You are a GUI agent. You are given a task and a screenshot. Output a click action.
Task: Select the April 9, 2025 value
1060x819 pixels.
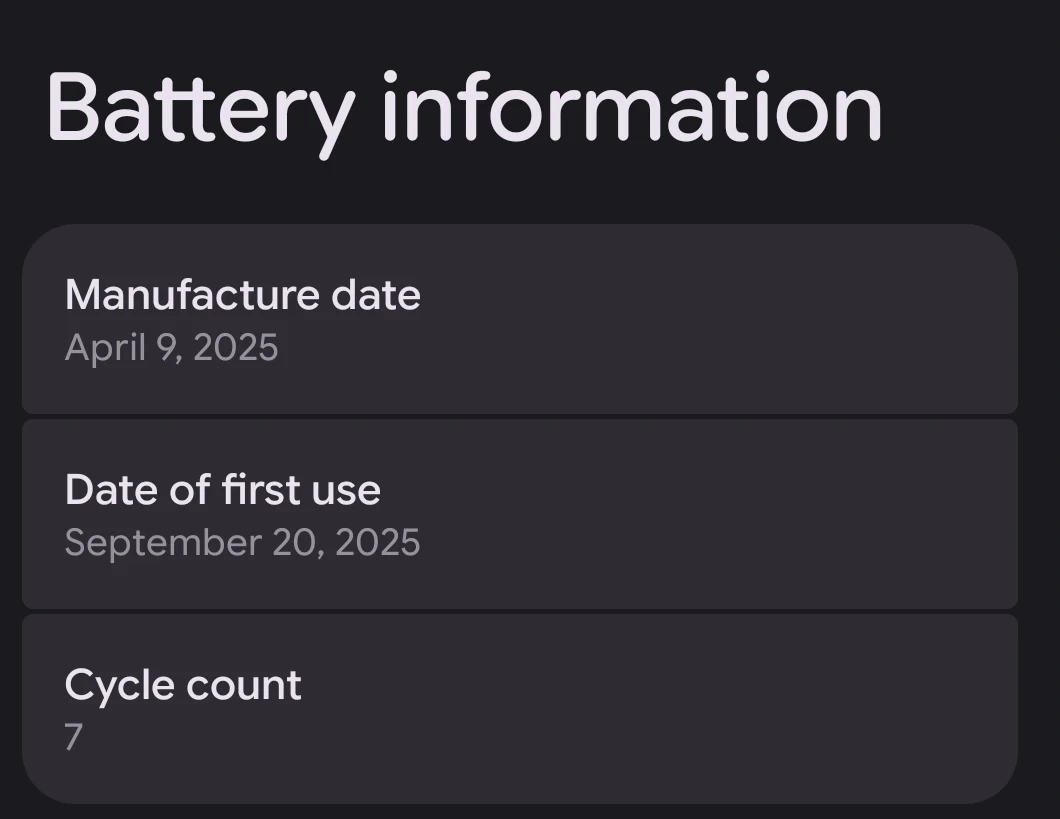(x=172, y=348)
